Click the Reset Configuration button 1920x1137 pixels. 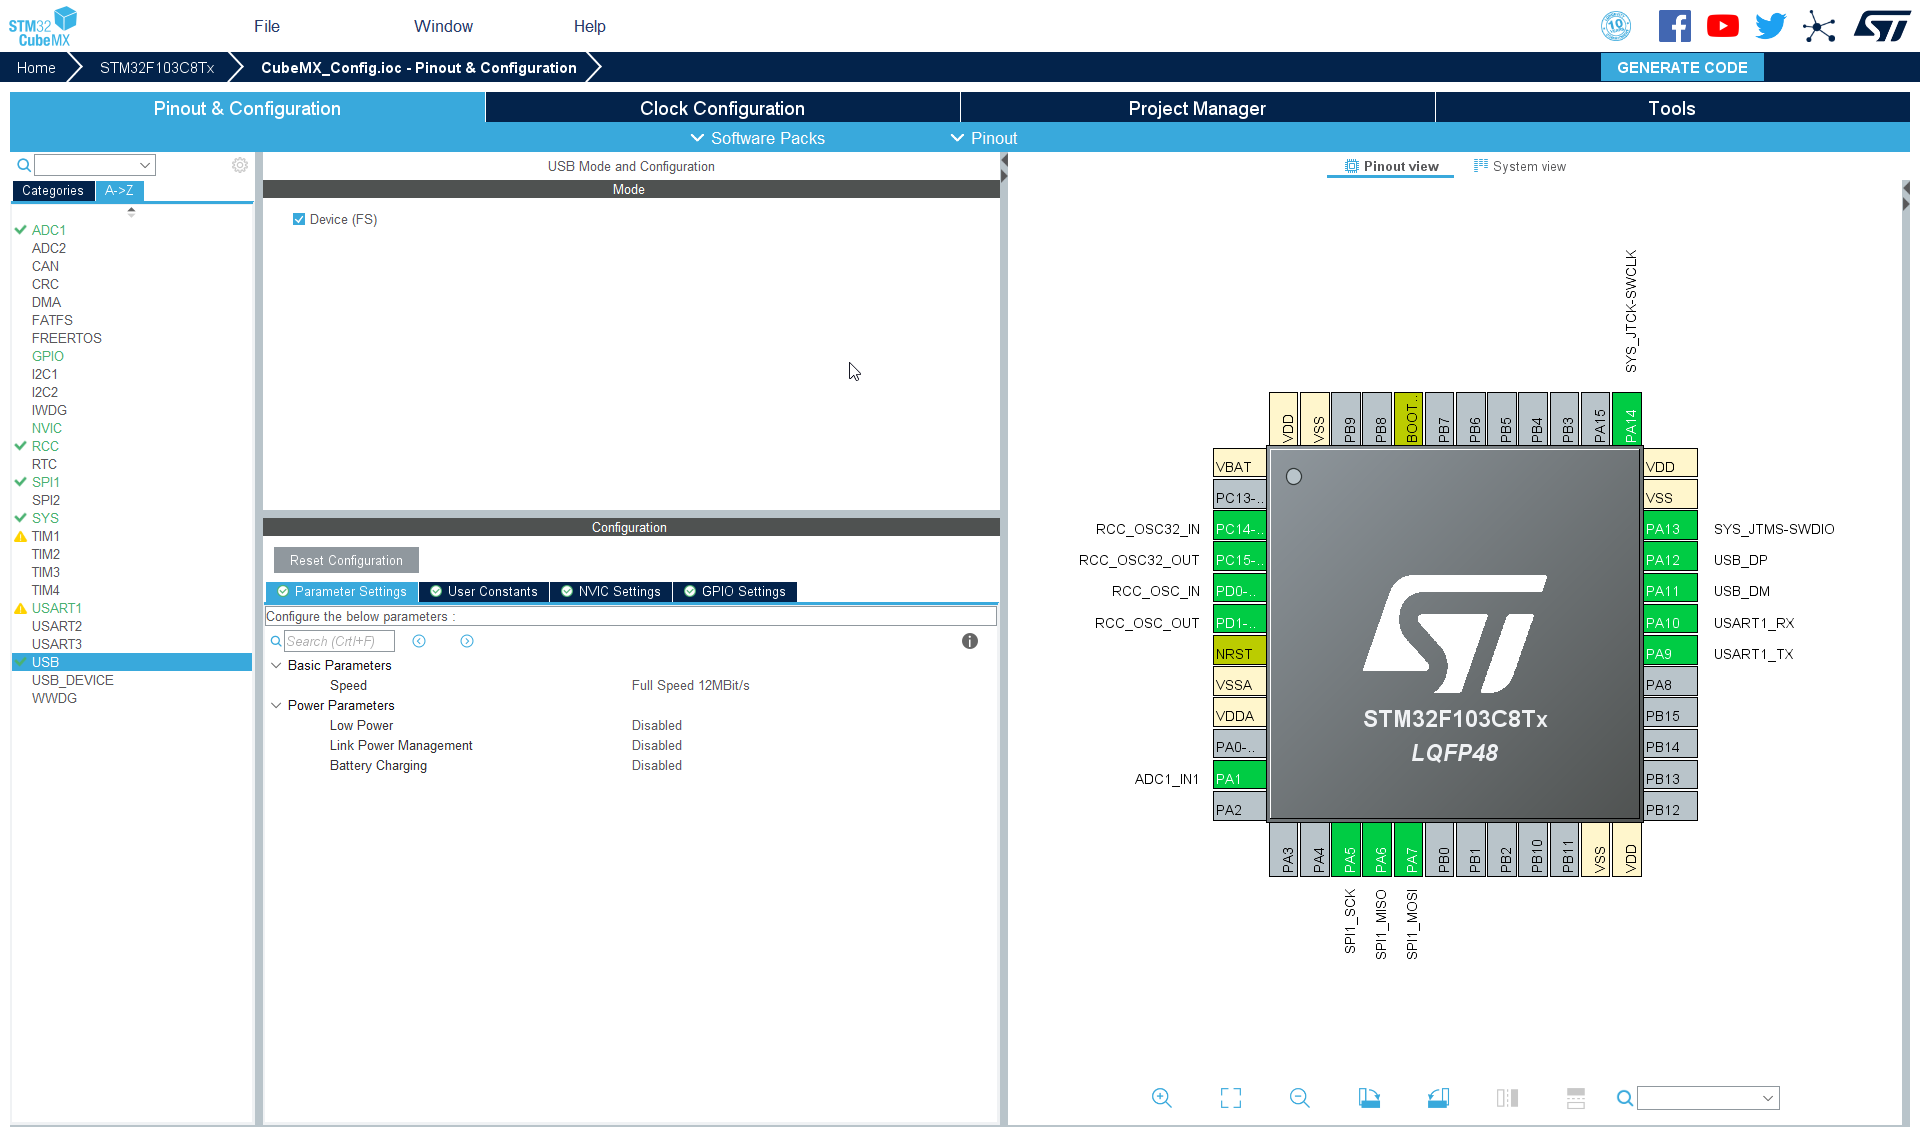click(x=346, y=560)
